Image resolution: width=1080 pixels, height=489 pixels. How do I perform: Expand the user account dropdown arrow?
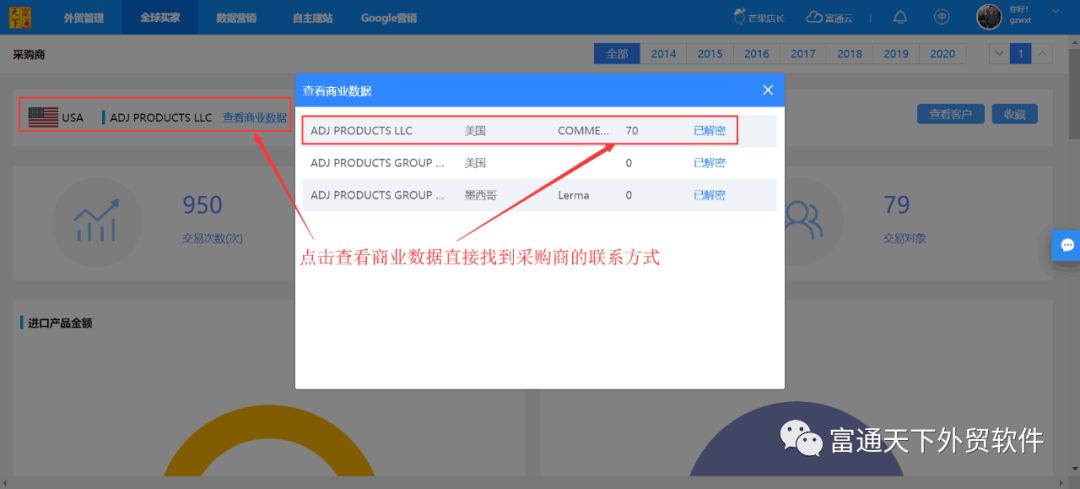[1056, 11]
